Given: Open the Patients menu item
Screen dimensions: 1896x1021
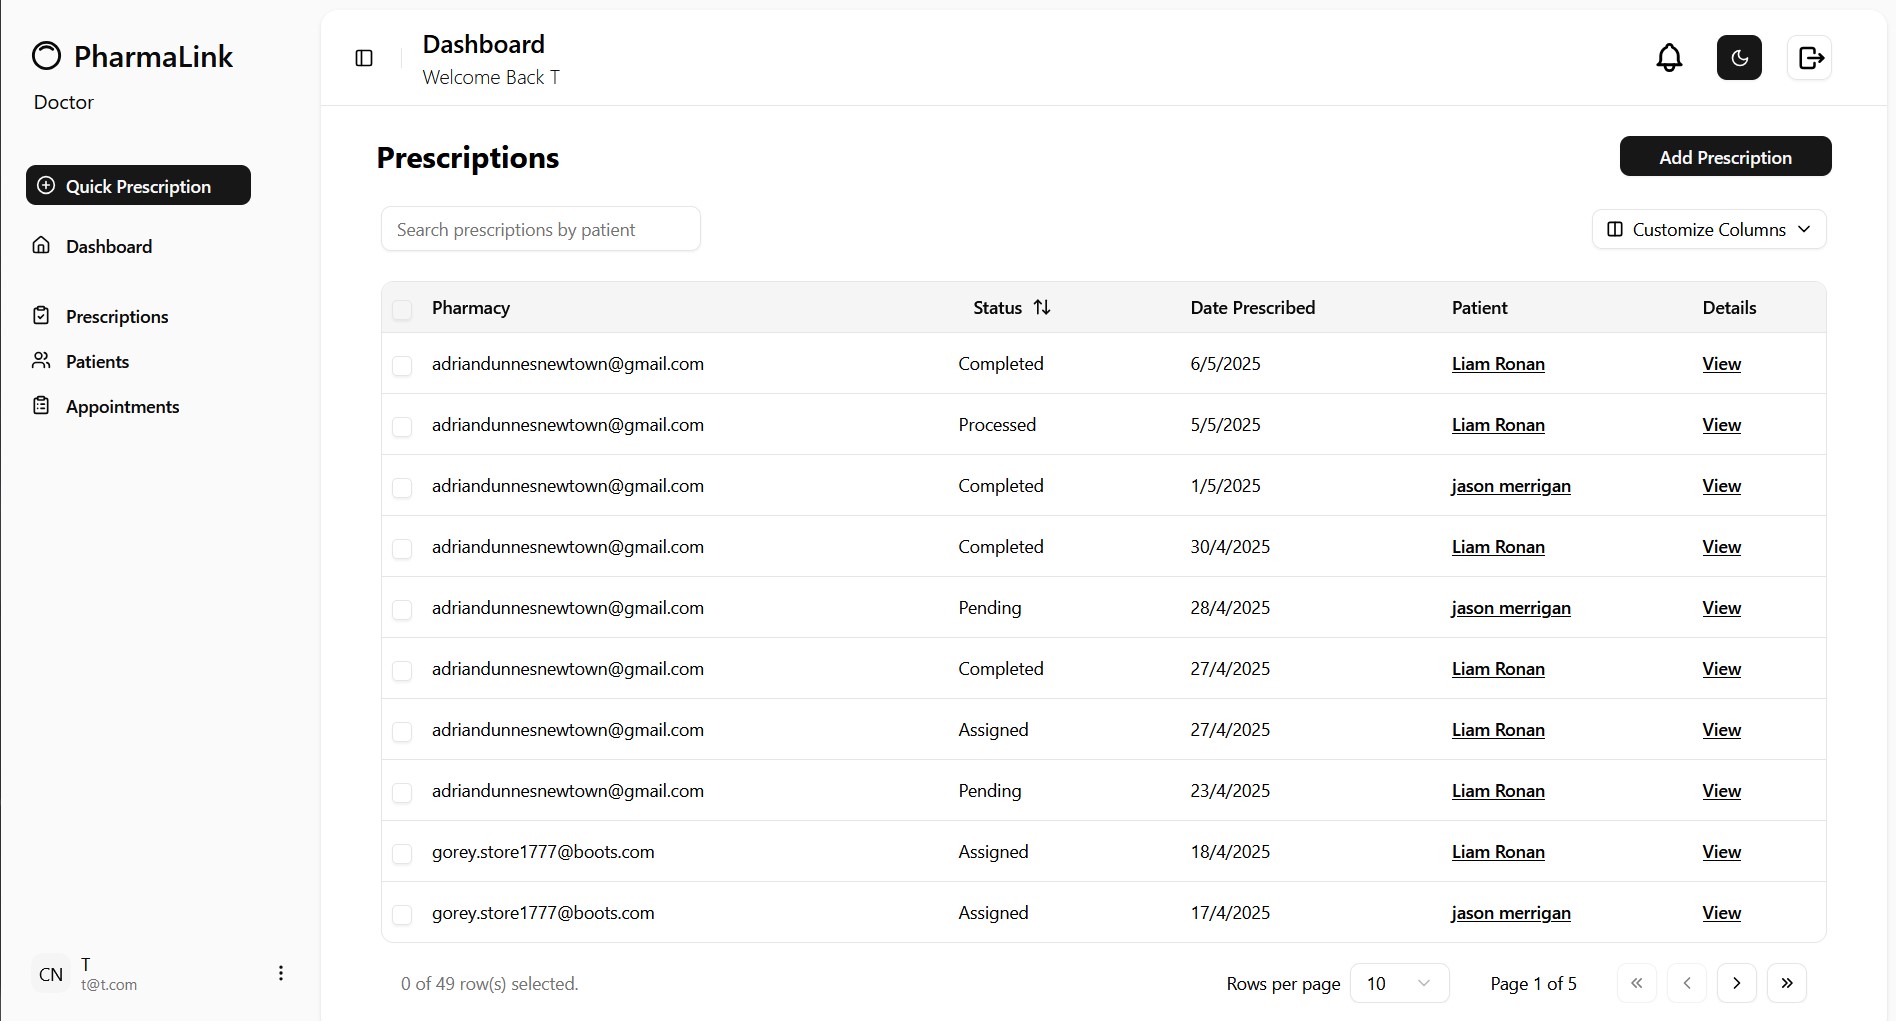Looking at the screenshot, I should [97, 361].
